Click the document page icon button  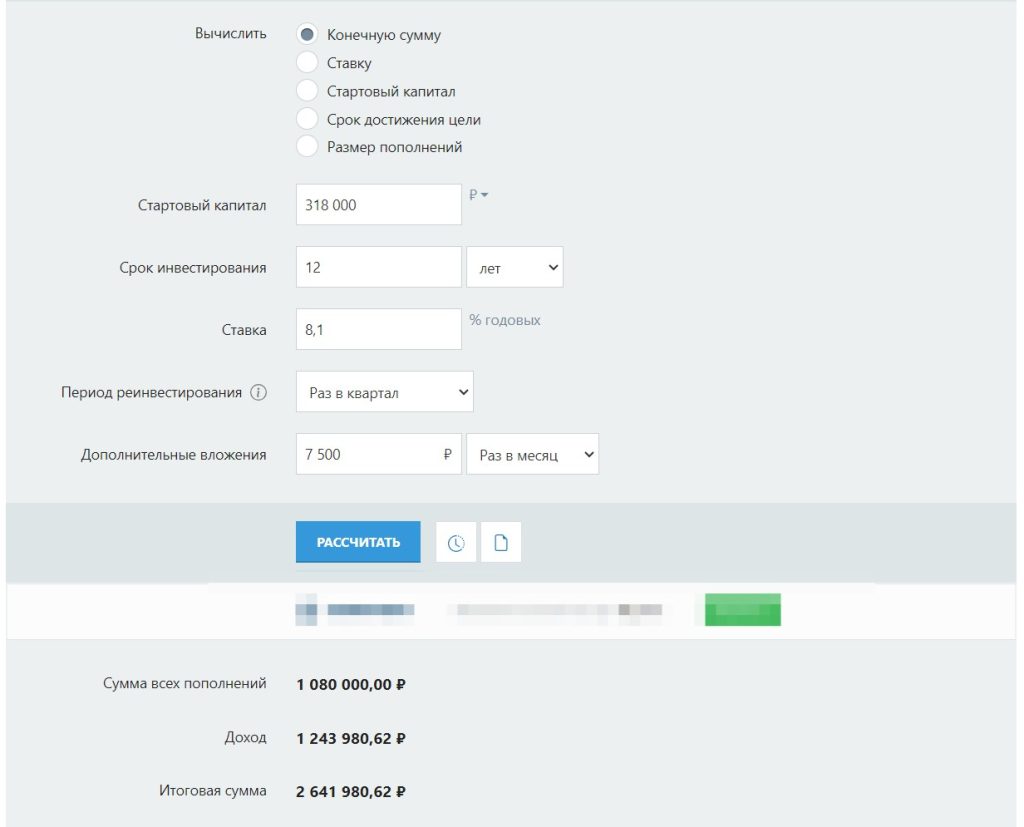[501, 542]
